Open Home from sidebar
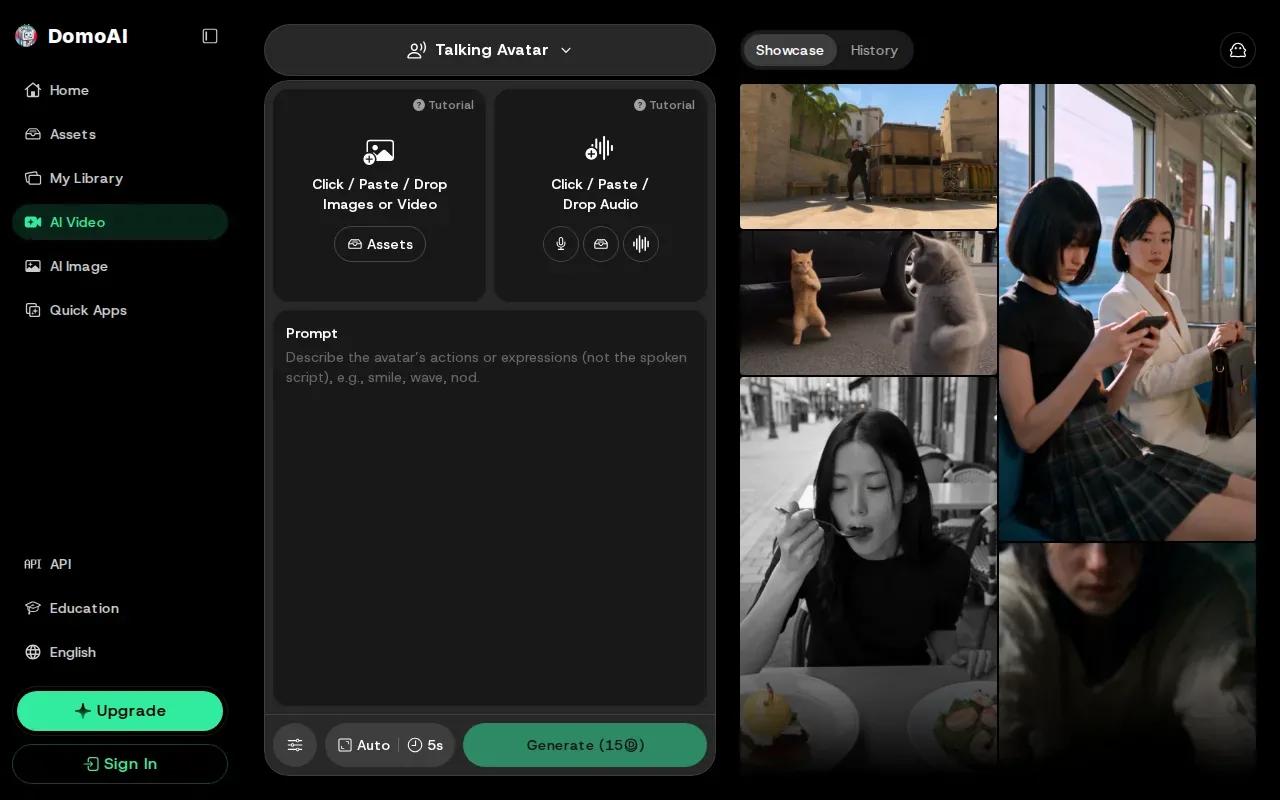1280x800 pixels. tap(120, 90)
